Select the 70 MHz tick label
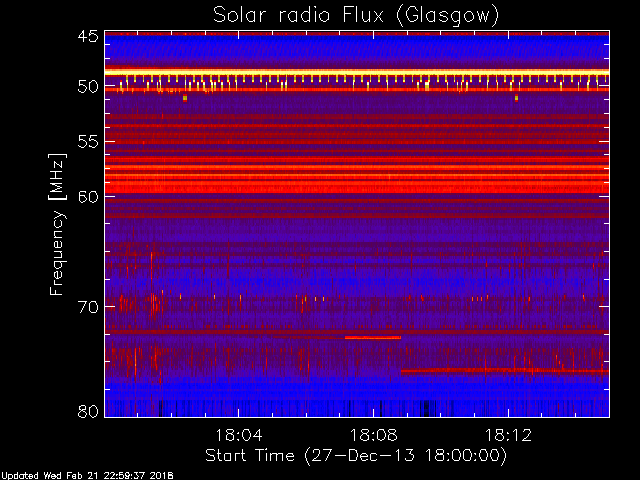This screenshot has width=640, height=480. coord(87,306)
